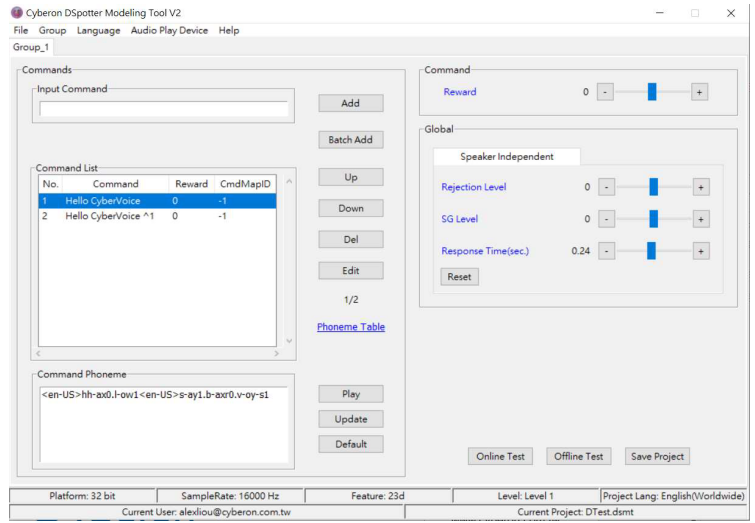The width and height of the screenshot is (755, 523).
Task: Click the Add button
Action: (351, 103)
